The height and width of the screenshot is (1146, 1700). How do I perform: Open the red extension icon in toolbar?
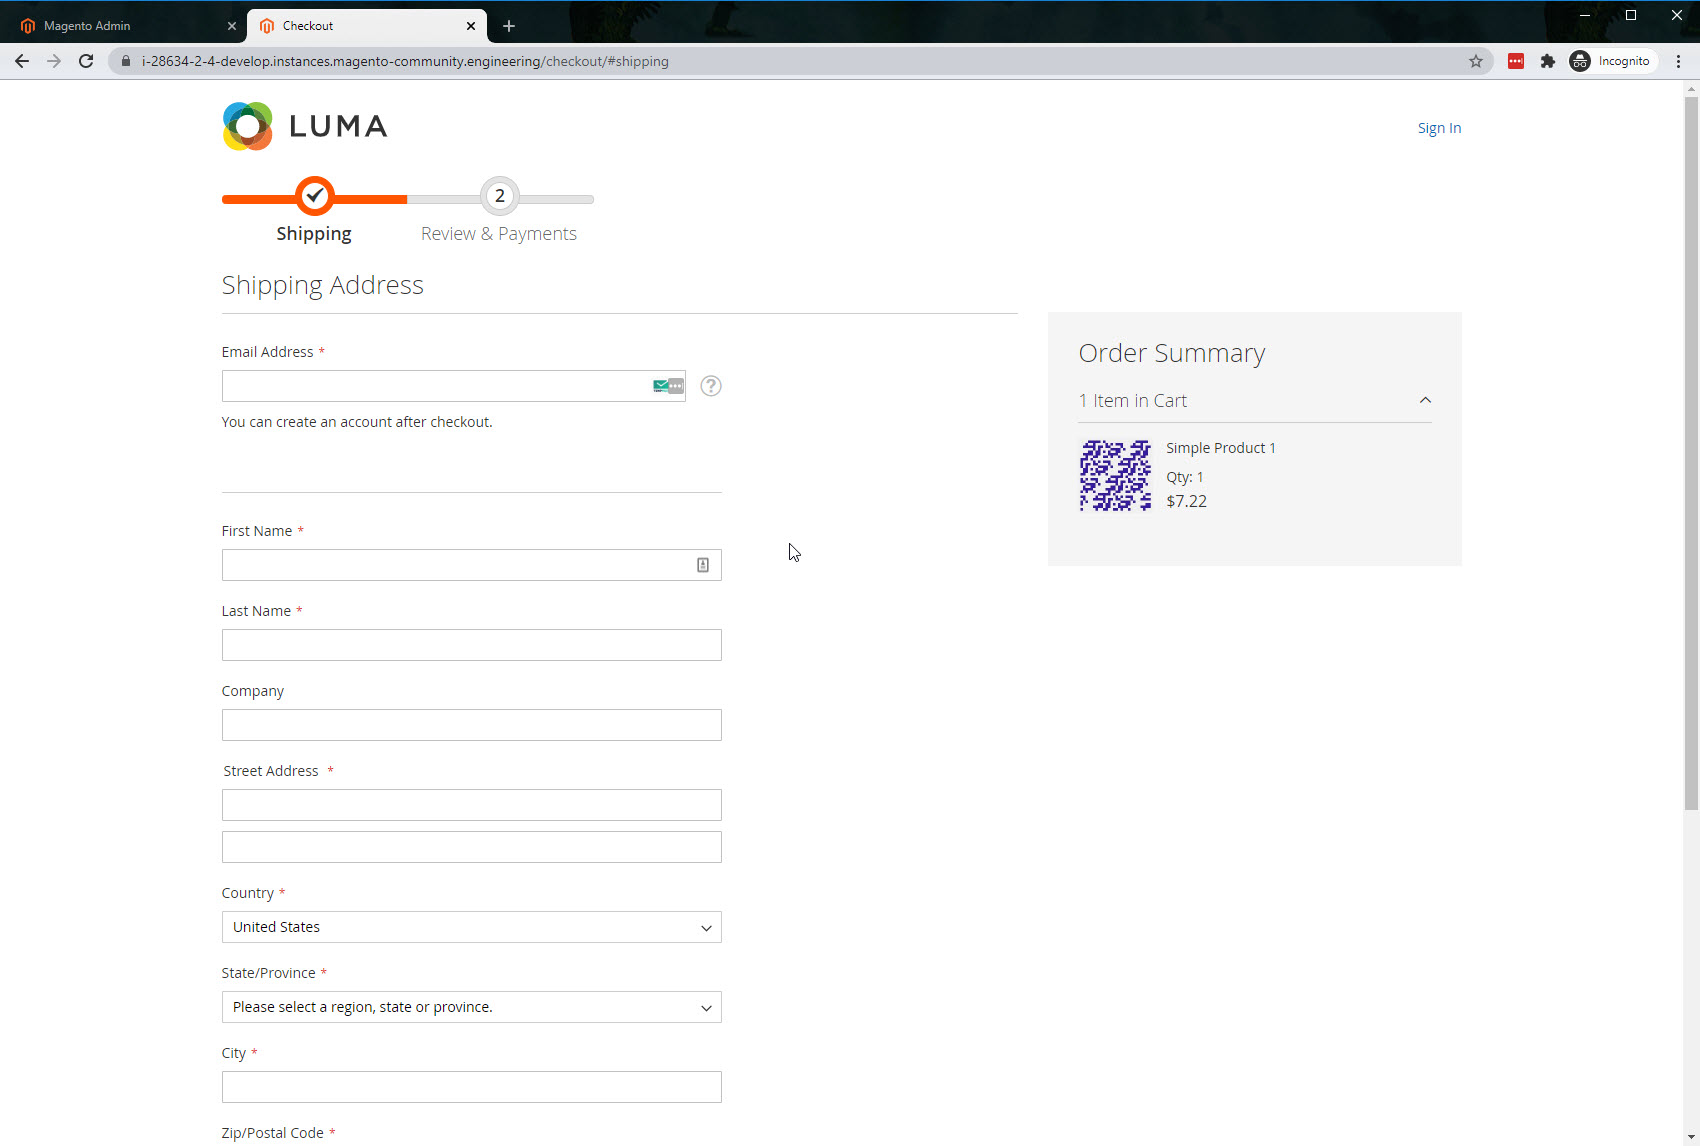pyautogui.click(x=1516, y=61)
